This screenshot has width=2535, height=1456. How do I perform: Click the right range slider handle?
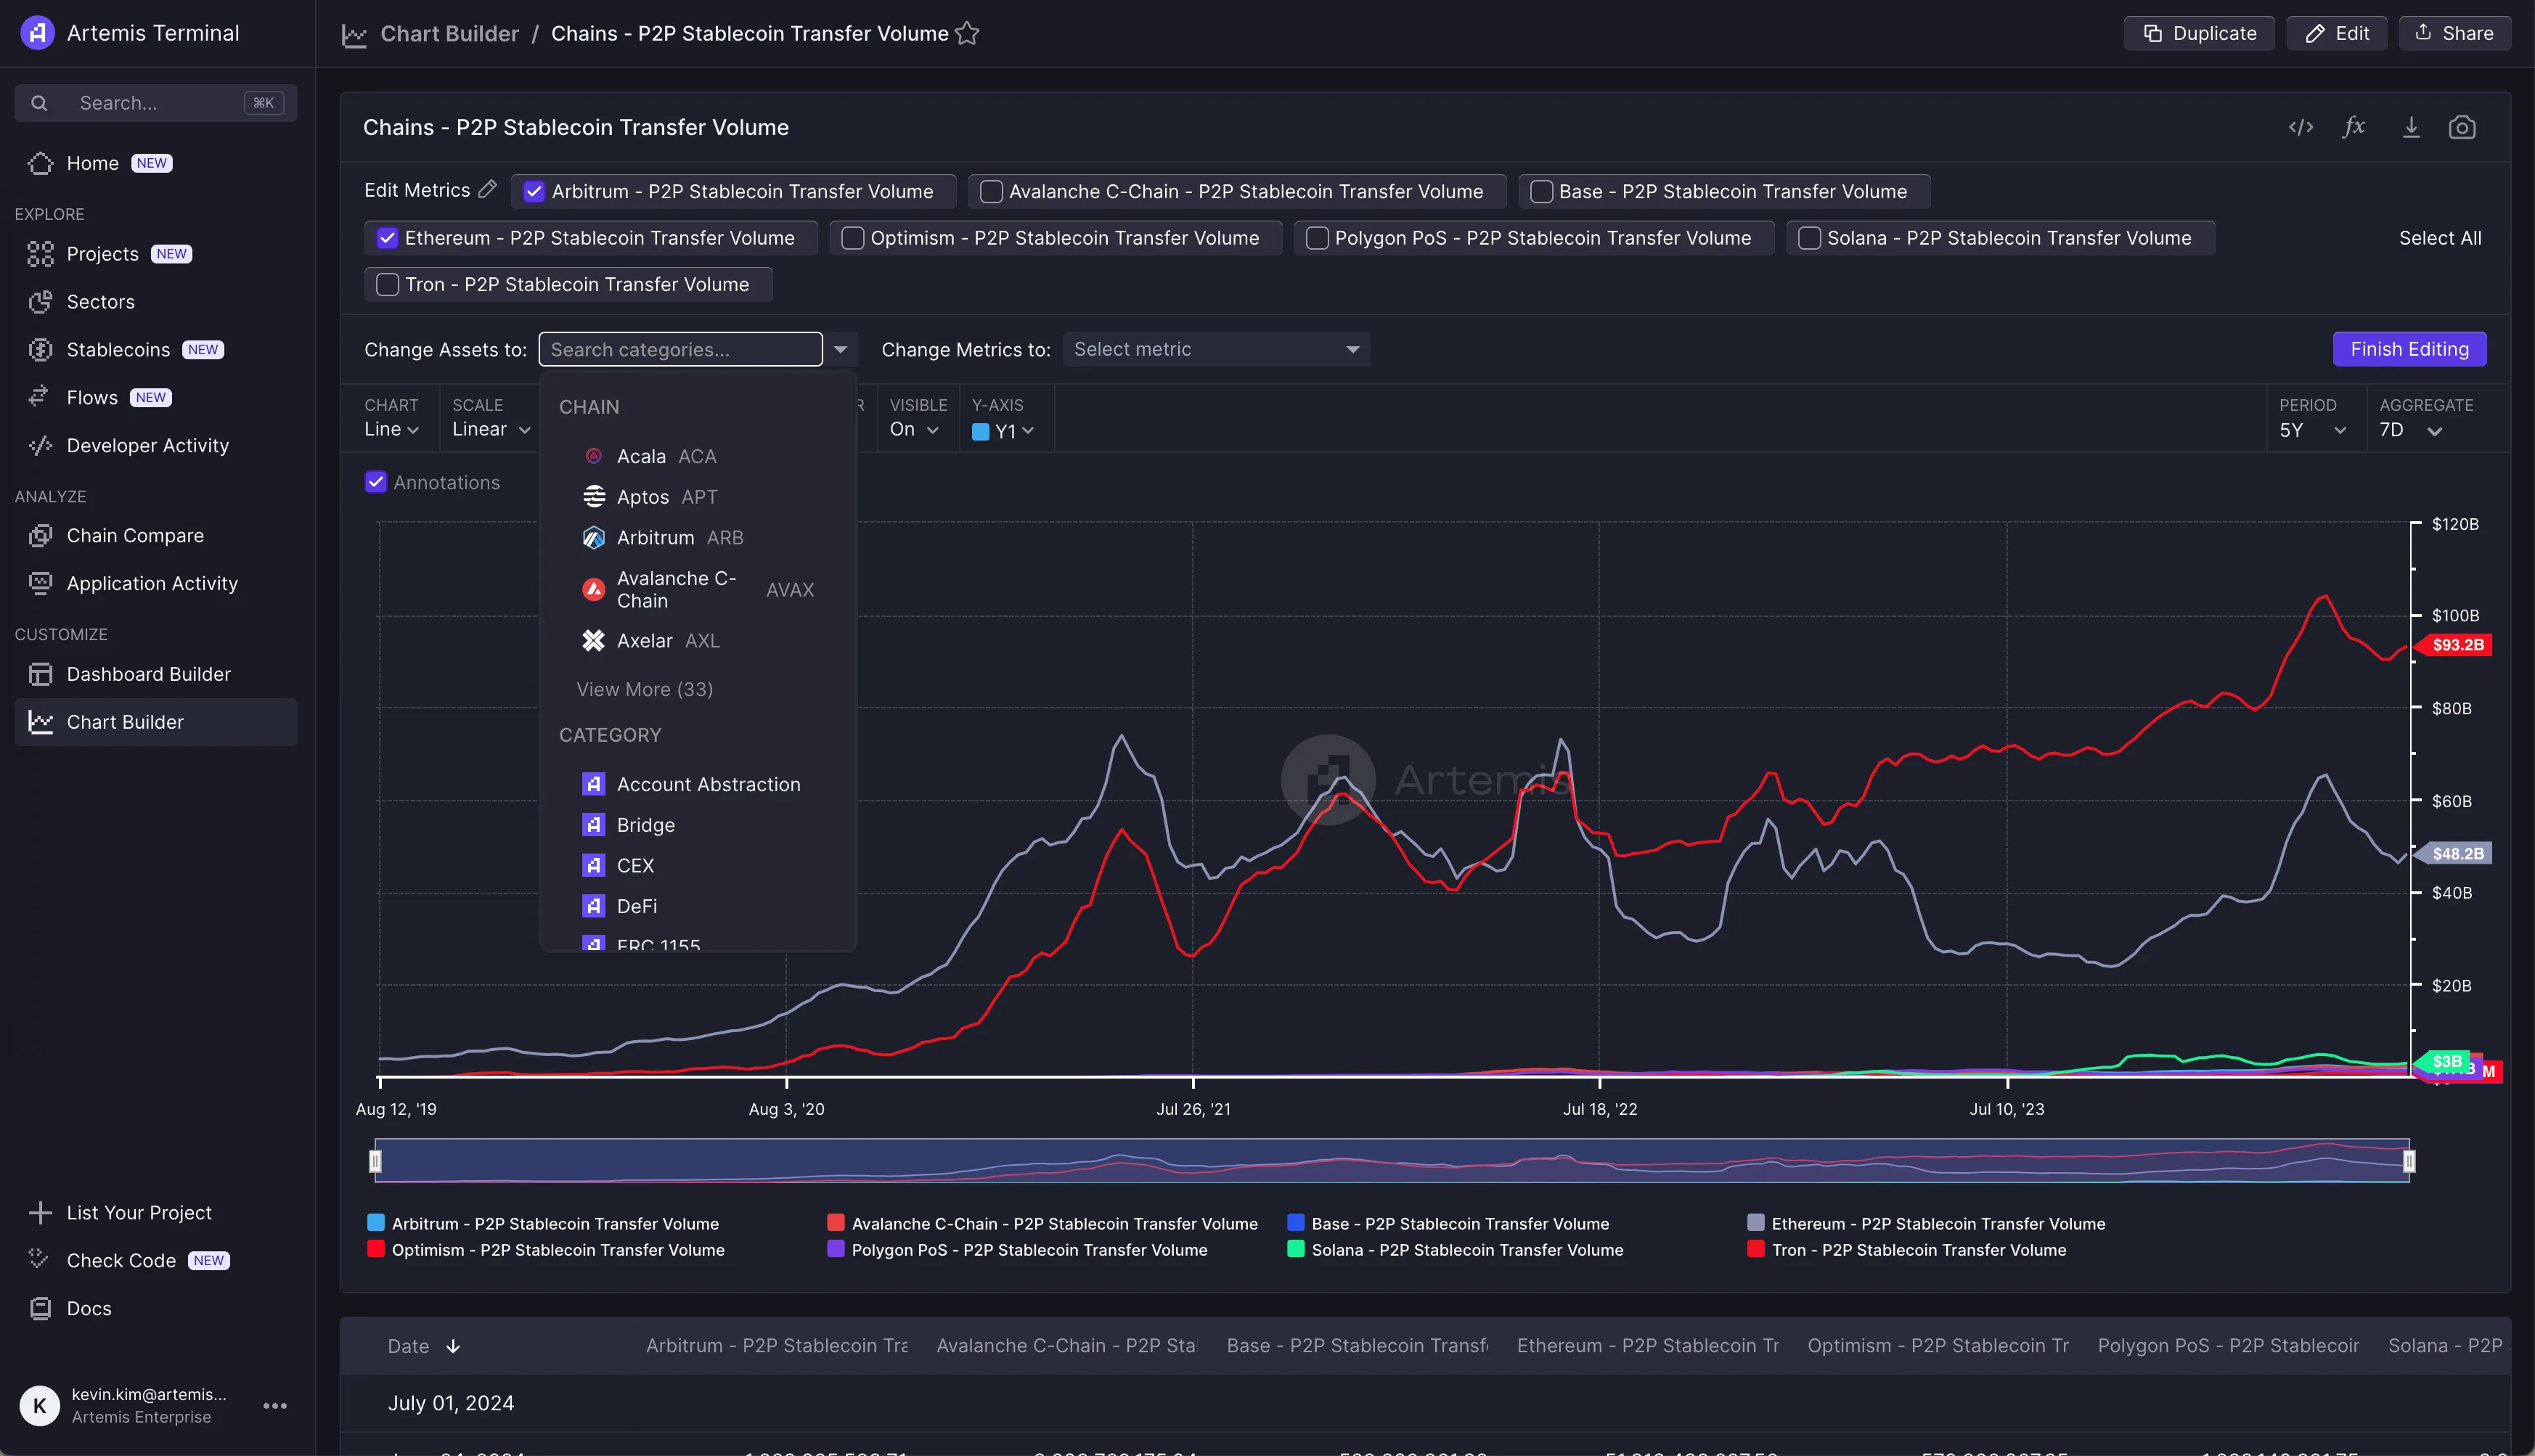point(2409,1161)
